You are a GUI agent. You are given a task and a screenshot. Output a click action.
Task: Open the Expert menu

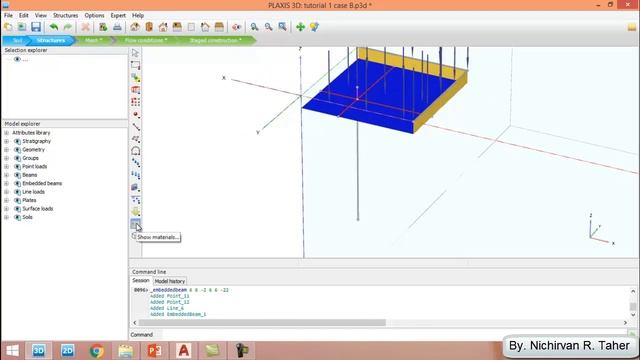(x=118, y=15)
